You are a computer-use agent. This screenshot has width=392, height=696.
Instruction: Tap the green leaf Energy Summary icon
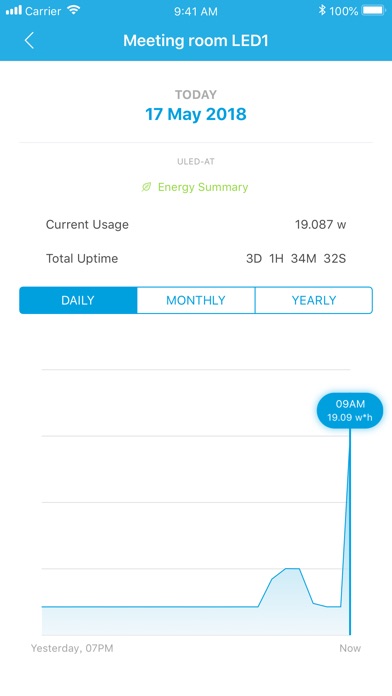146,187
